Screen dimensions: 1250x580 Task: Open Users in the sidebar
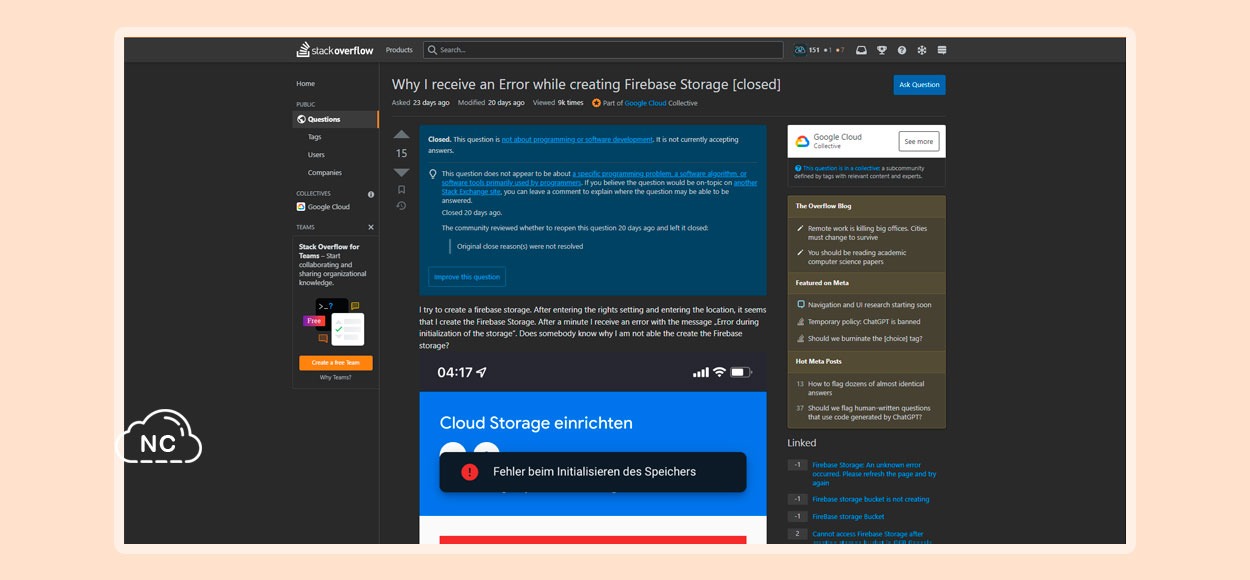tap(316, 155)
